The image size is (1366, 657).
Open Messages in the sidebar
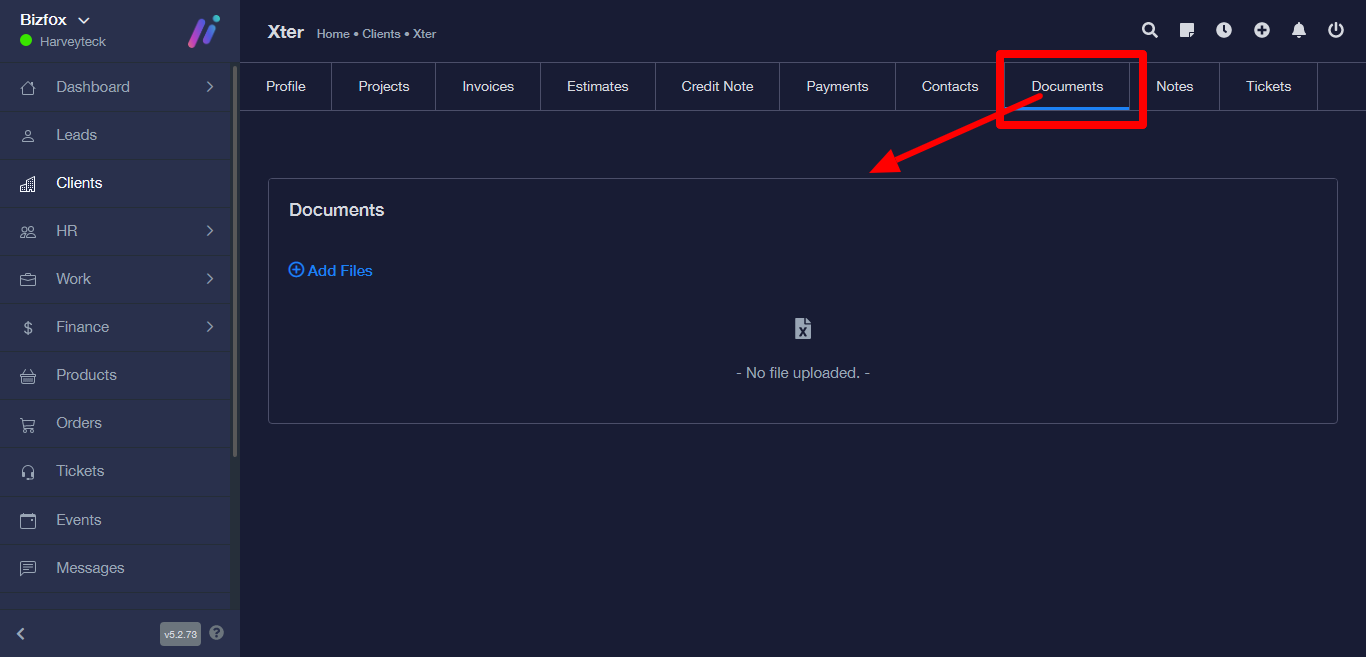pyautogui.click(x=90, y=568)
